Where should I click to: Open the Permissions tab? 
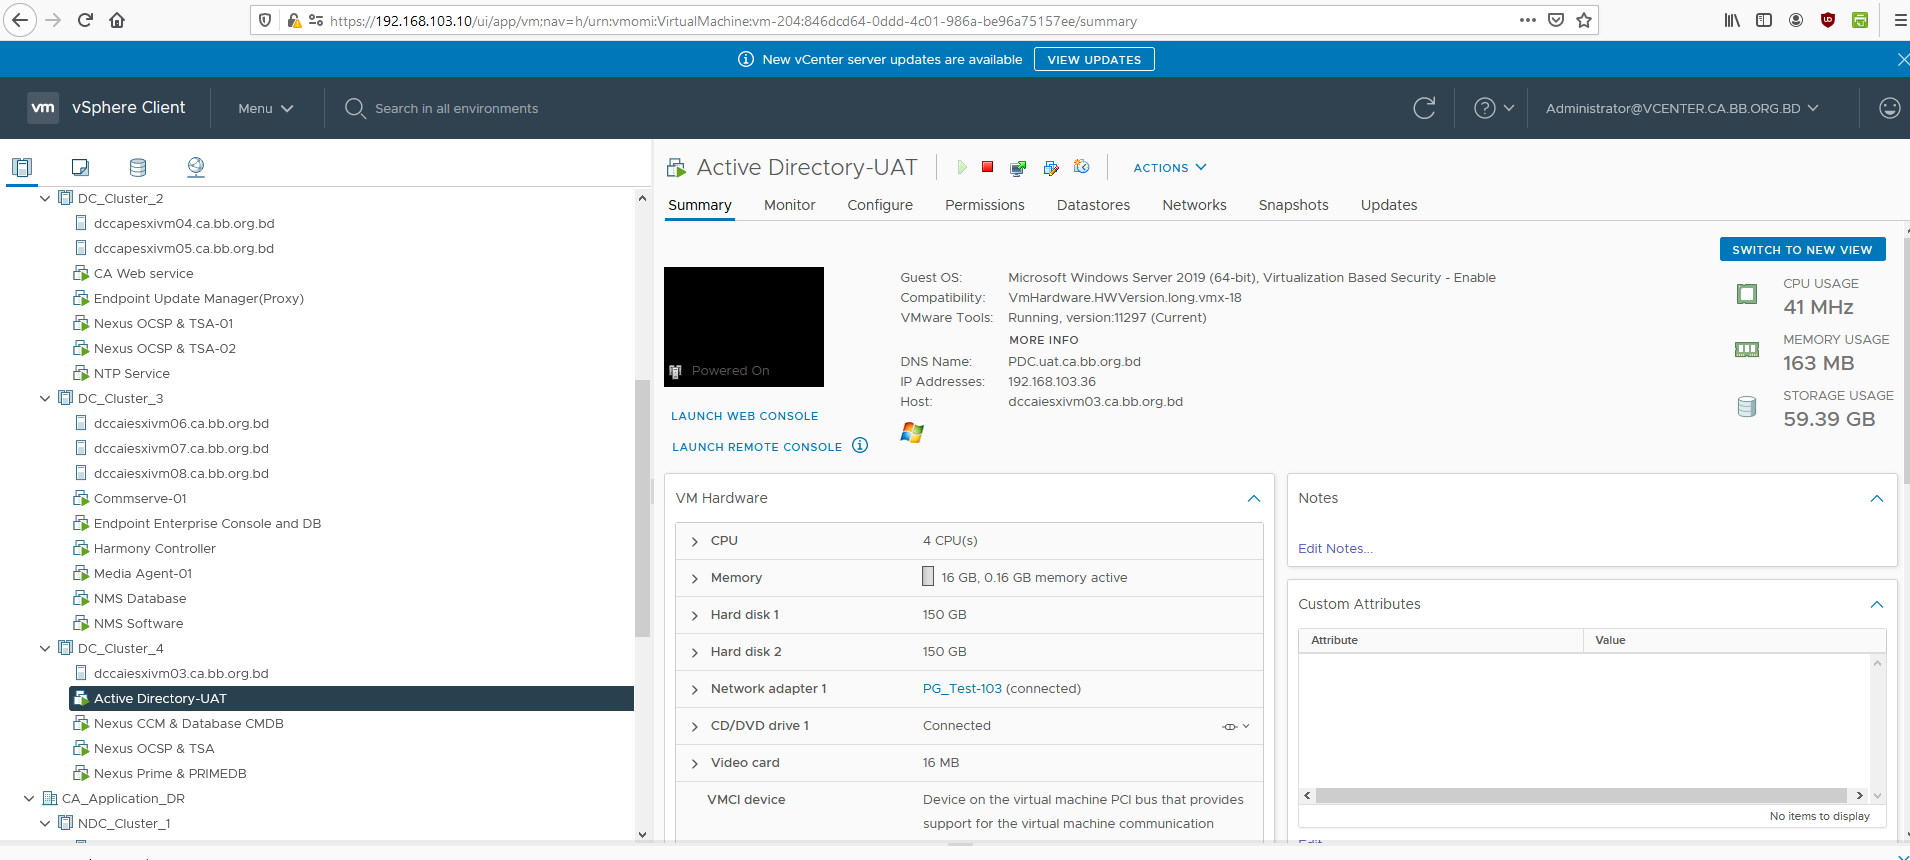[x=985, y=205]
